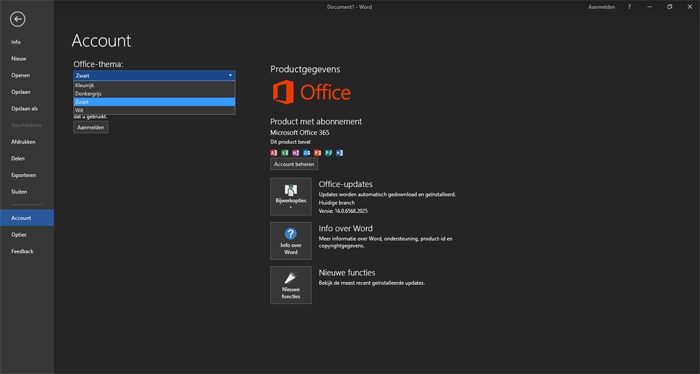
Task: Click the back arrow to return to document
Action: pyautogui.click(x=17, y=19)
